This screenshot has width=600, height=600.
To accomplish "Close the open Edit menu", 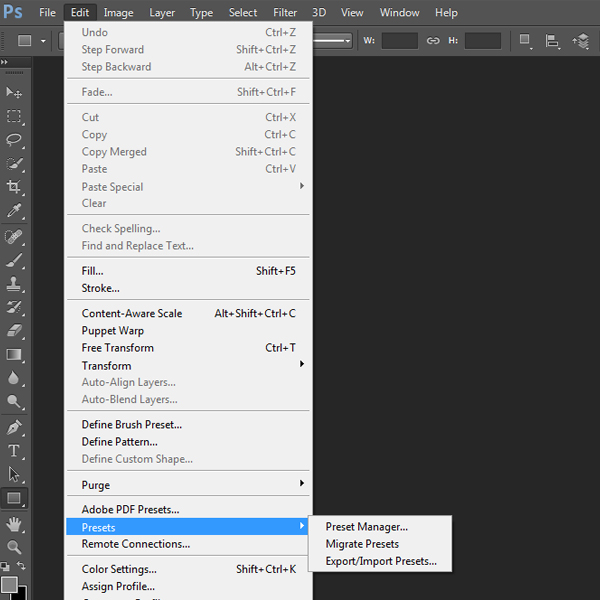I will coord(80,13).
